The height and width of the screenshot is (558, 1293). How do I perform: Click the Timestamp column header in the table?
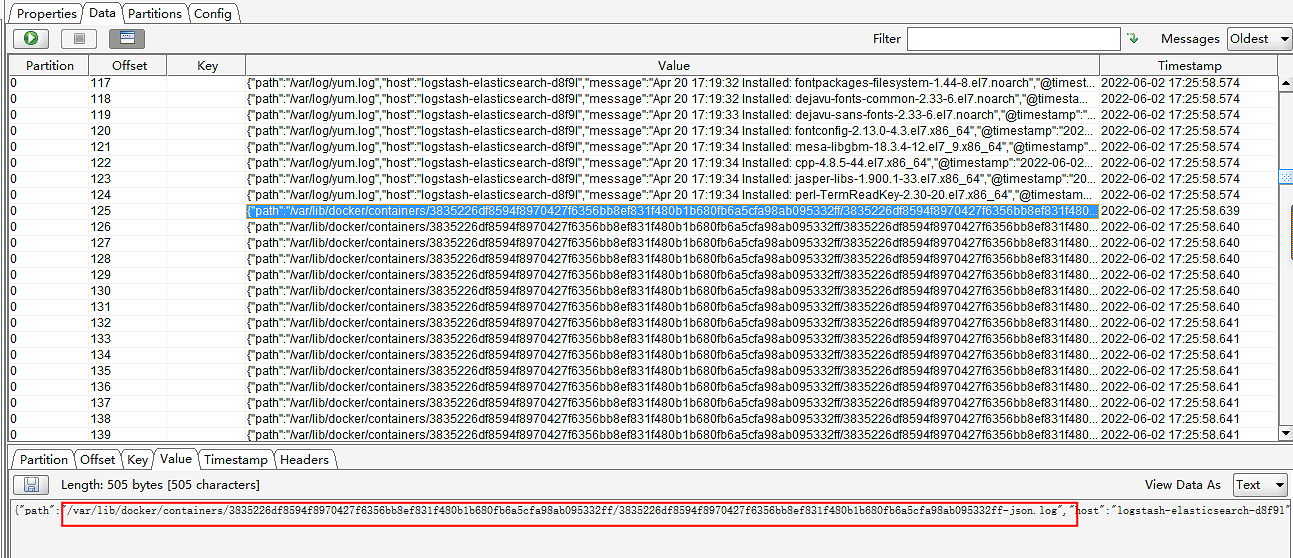pyautogui.click(x=1189, y=65)
